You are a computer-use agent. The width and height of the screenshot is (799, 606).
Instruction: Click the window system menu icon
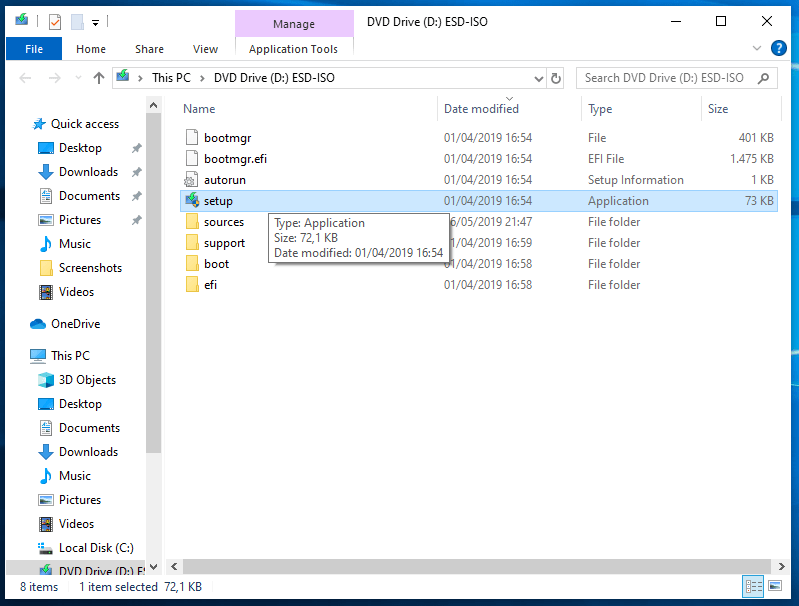point(21,21)
